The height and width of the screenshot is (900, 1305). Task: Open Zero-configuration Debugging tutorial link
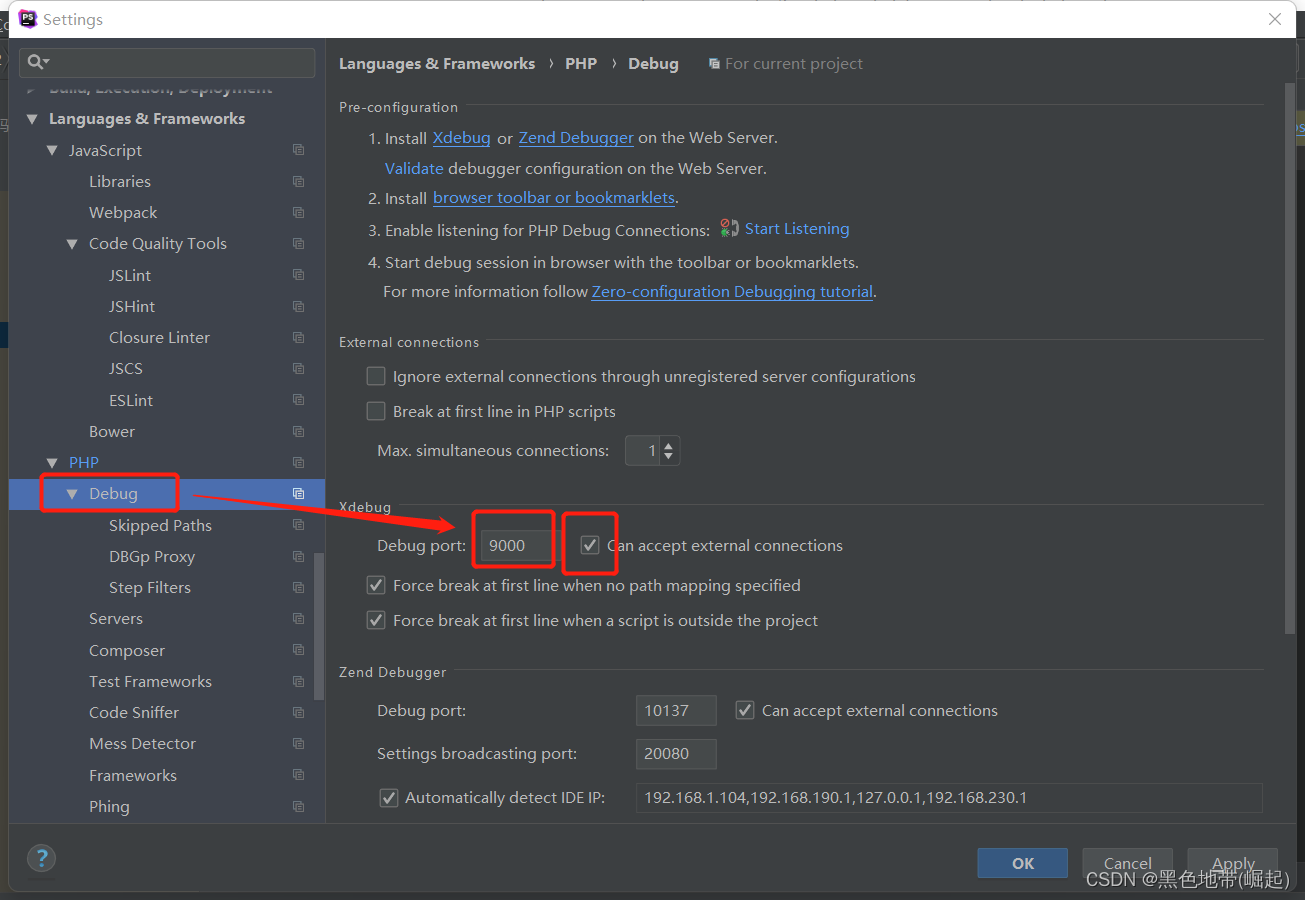coord(733,292)
